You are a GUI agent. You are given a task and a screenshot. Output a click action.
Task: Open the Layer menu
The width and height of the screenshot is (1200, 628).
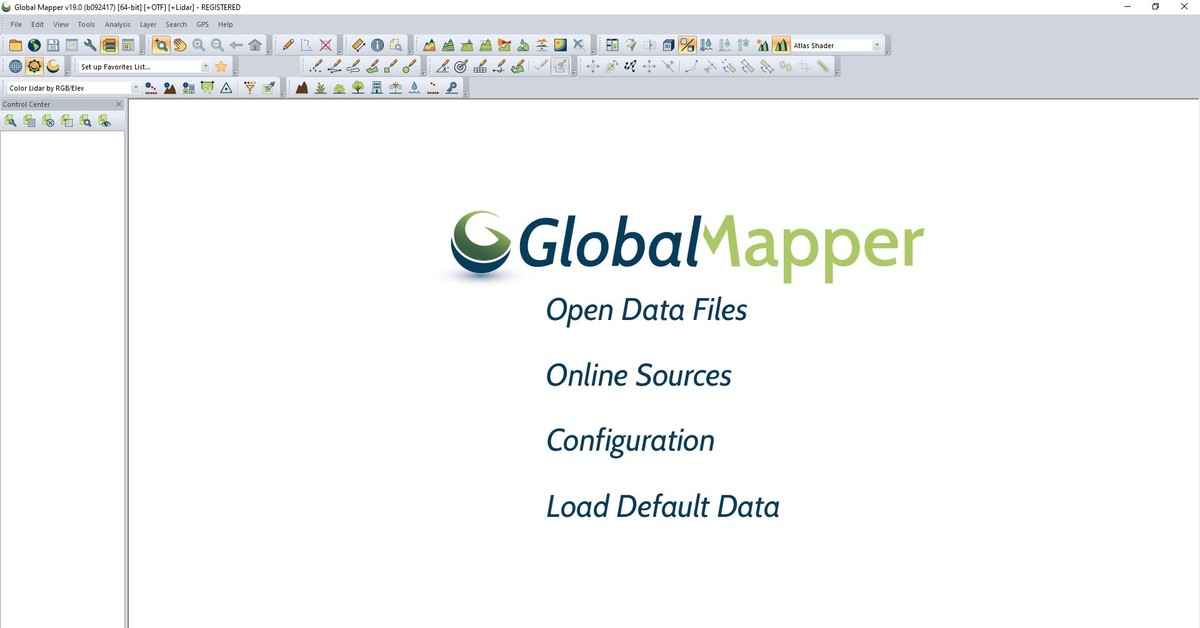pyautogui.click(x=148, y=24)
